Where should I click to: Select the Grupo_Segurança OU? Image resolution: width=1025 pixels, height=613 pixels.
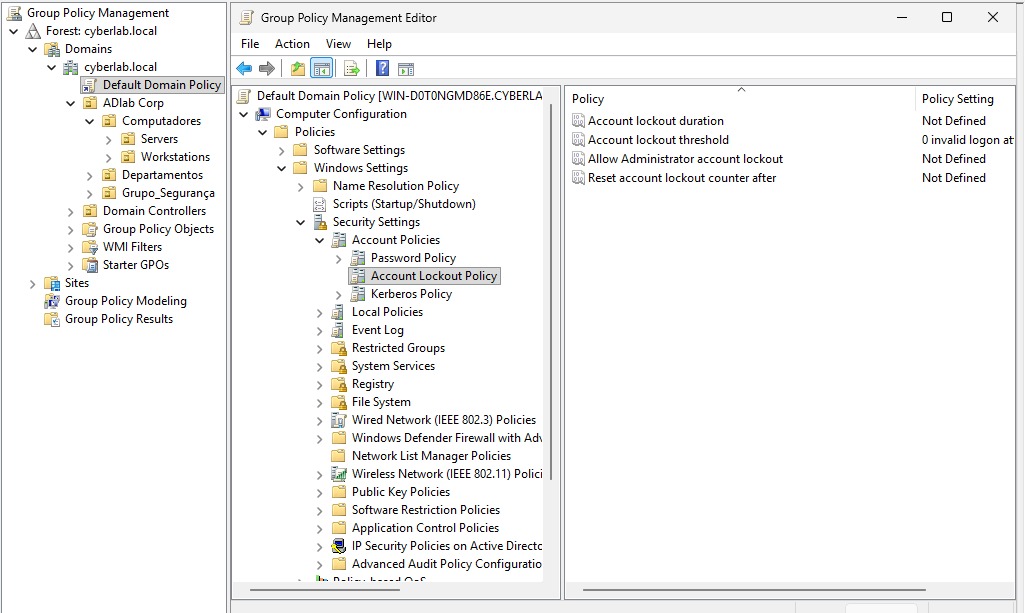click(168, 193)
